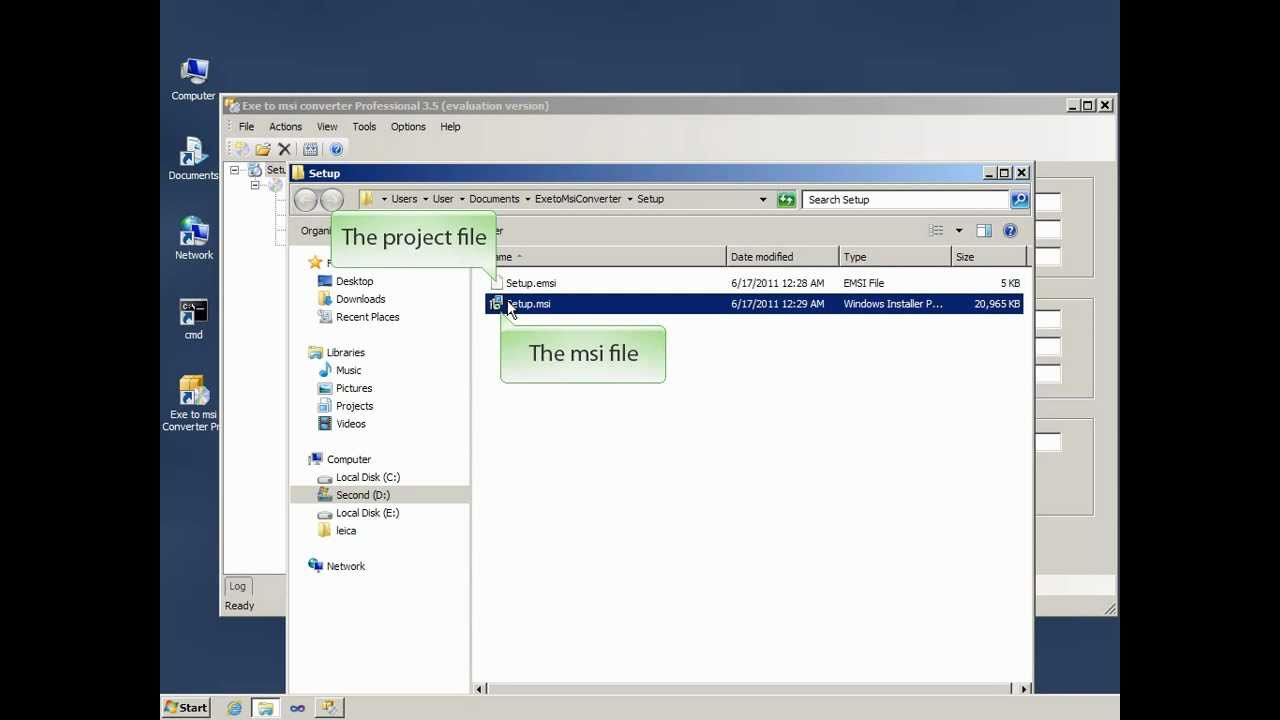Open the dropdown arrow before Documents breadcrumb
1280x720 pixels.
(462, 199)
